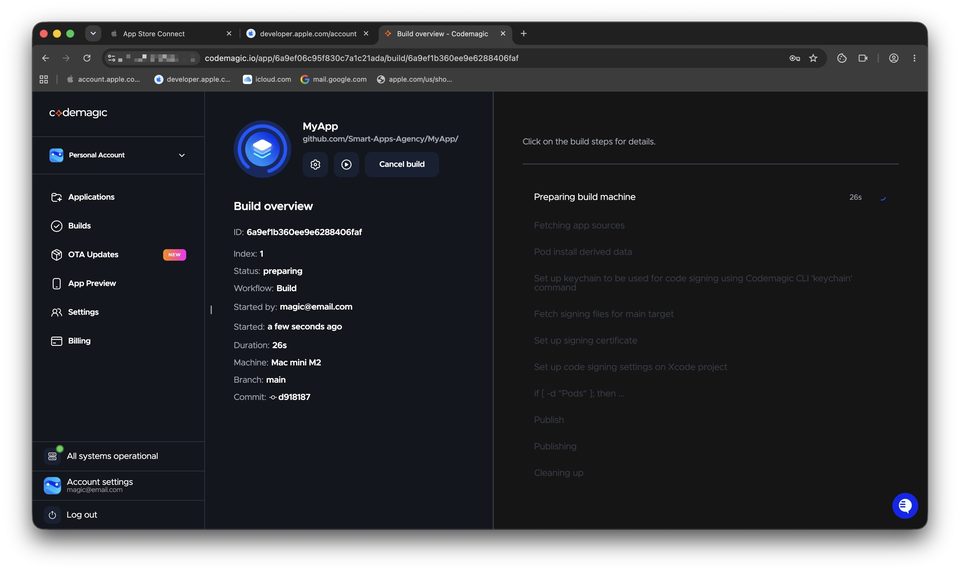Open the icloud.com bookmark
The height and width of the screenshot is (572, 960).
click(x=267, y=80)
